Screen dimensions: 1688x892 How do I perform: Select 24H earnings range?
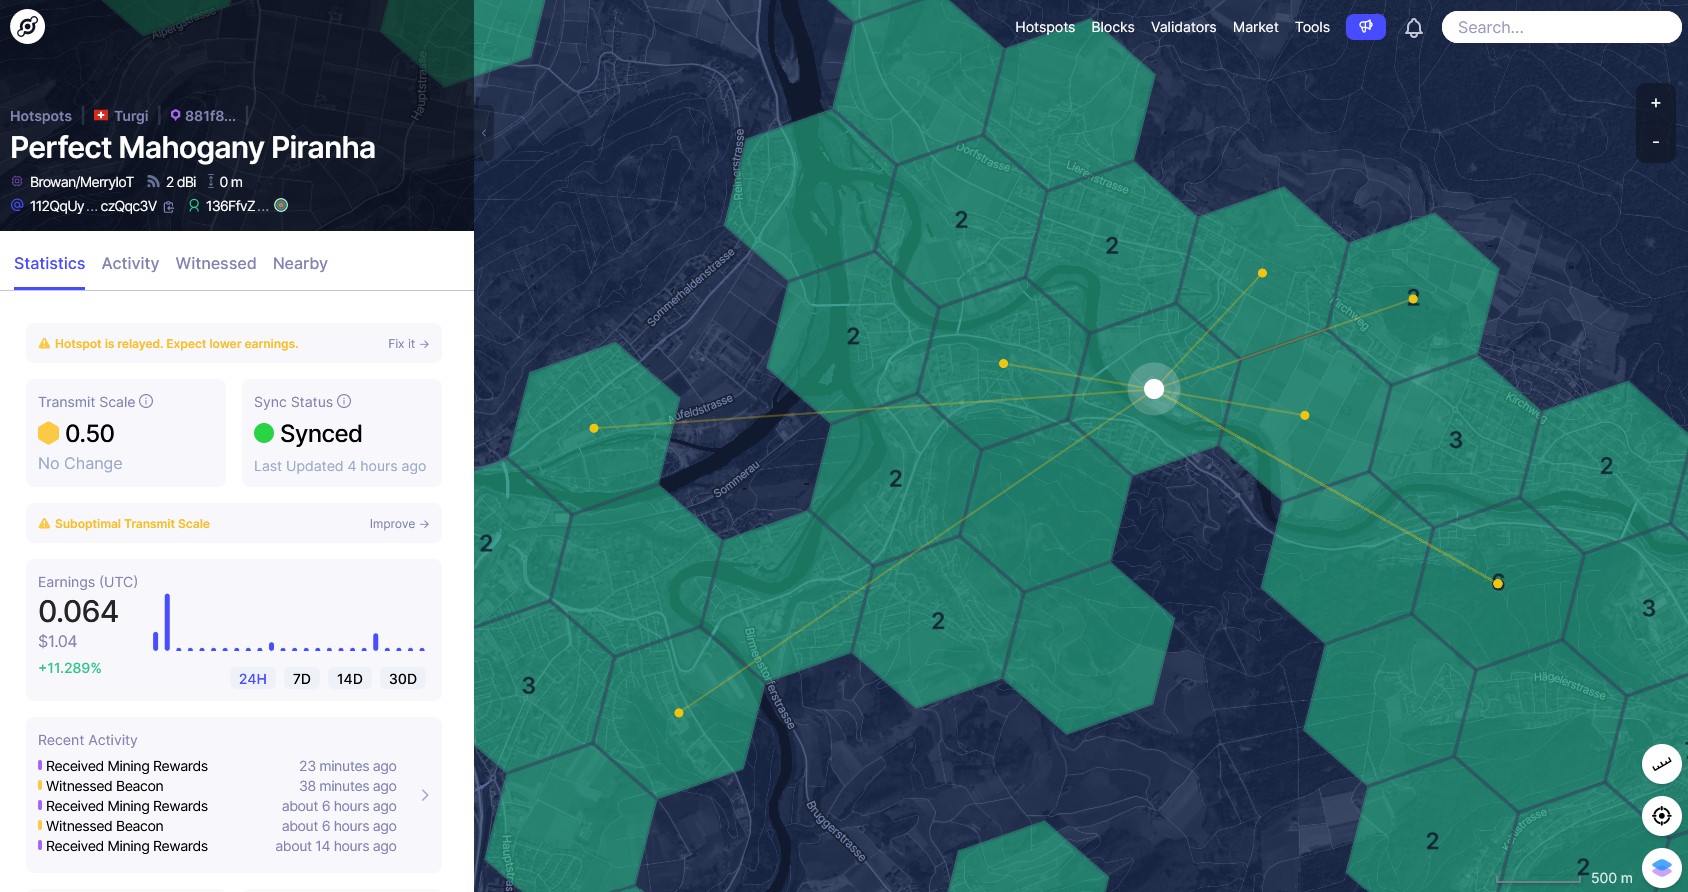click(253, 679)
